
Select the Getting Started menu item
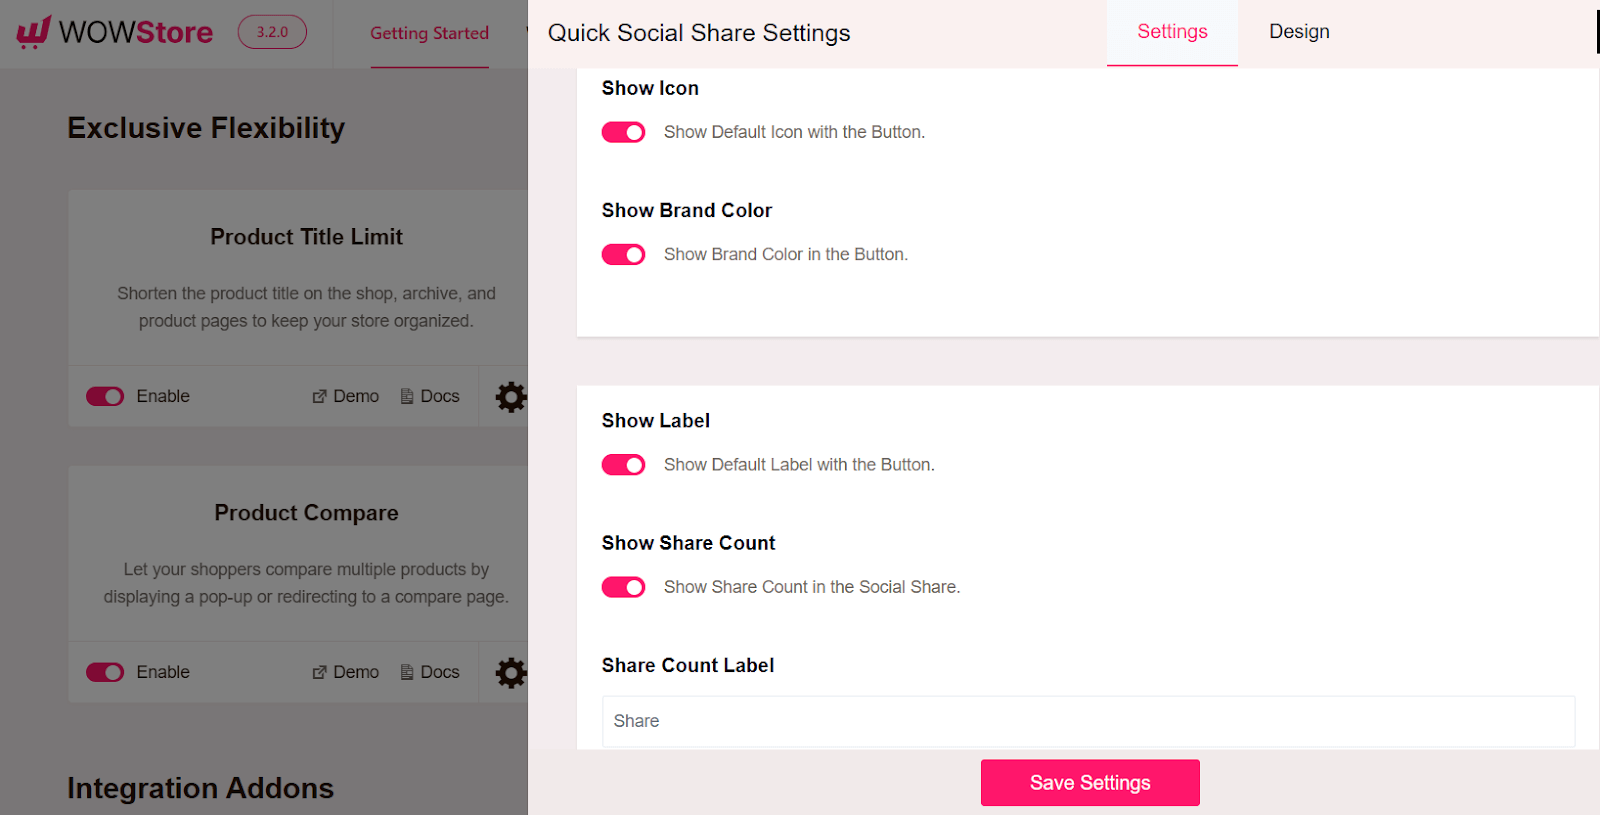pyautogui.click(x=429, y=33)
